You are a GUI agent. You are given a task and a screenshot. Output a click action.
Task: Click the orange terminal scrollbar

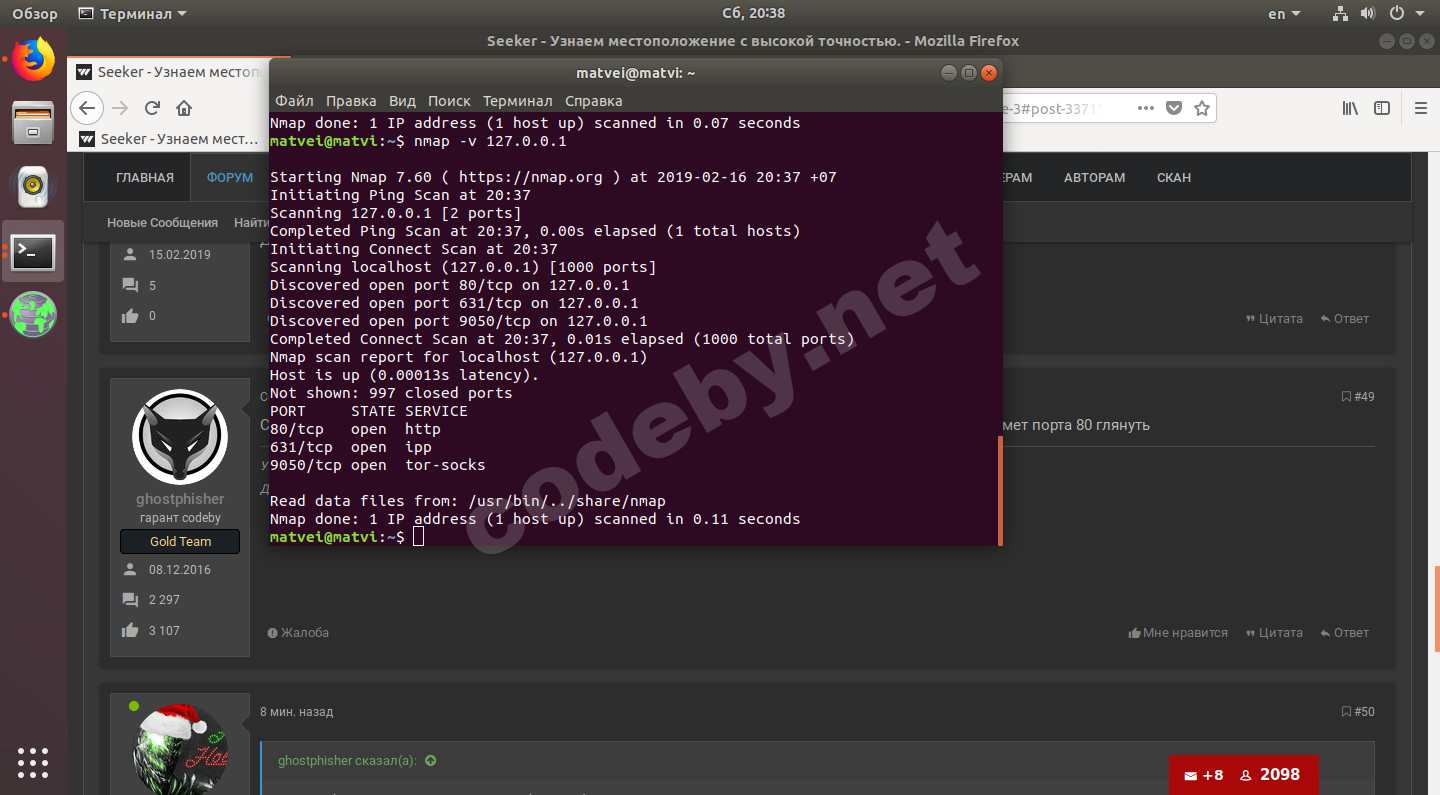tap(1000, 490)
